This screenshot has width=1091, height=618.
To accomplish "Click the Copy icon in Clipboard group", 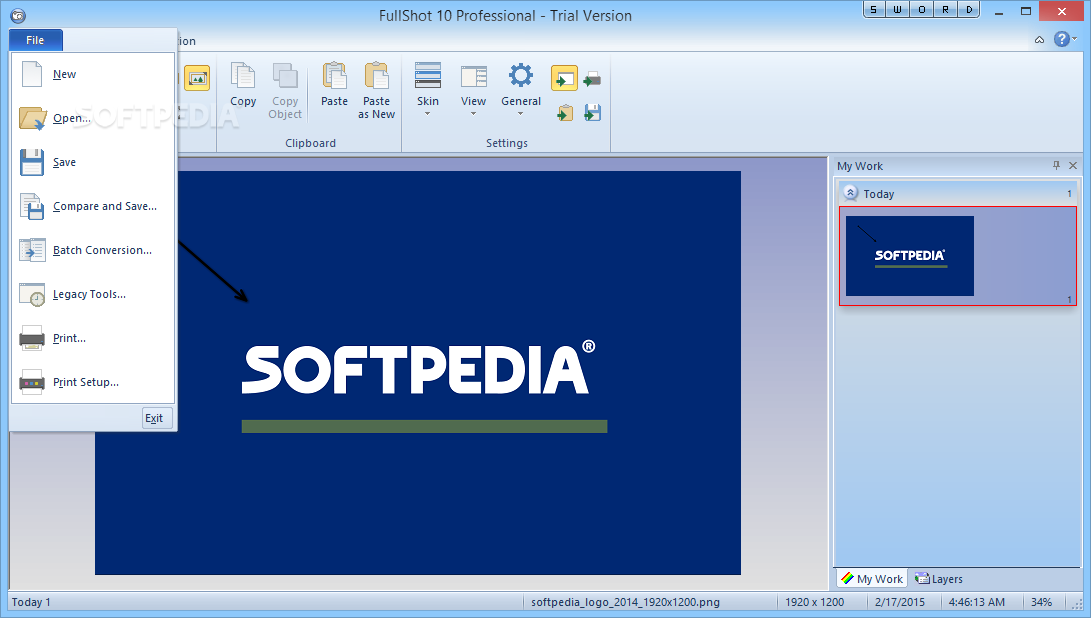I will (243, 76).
